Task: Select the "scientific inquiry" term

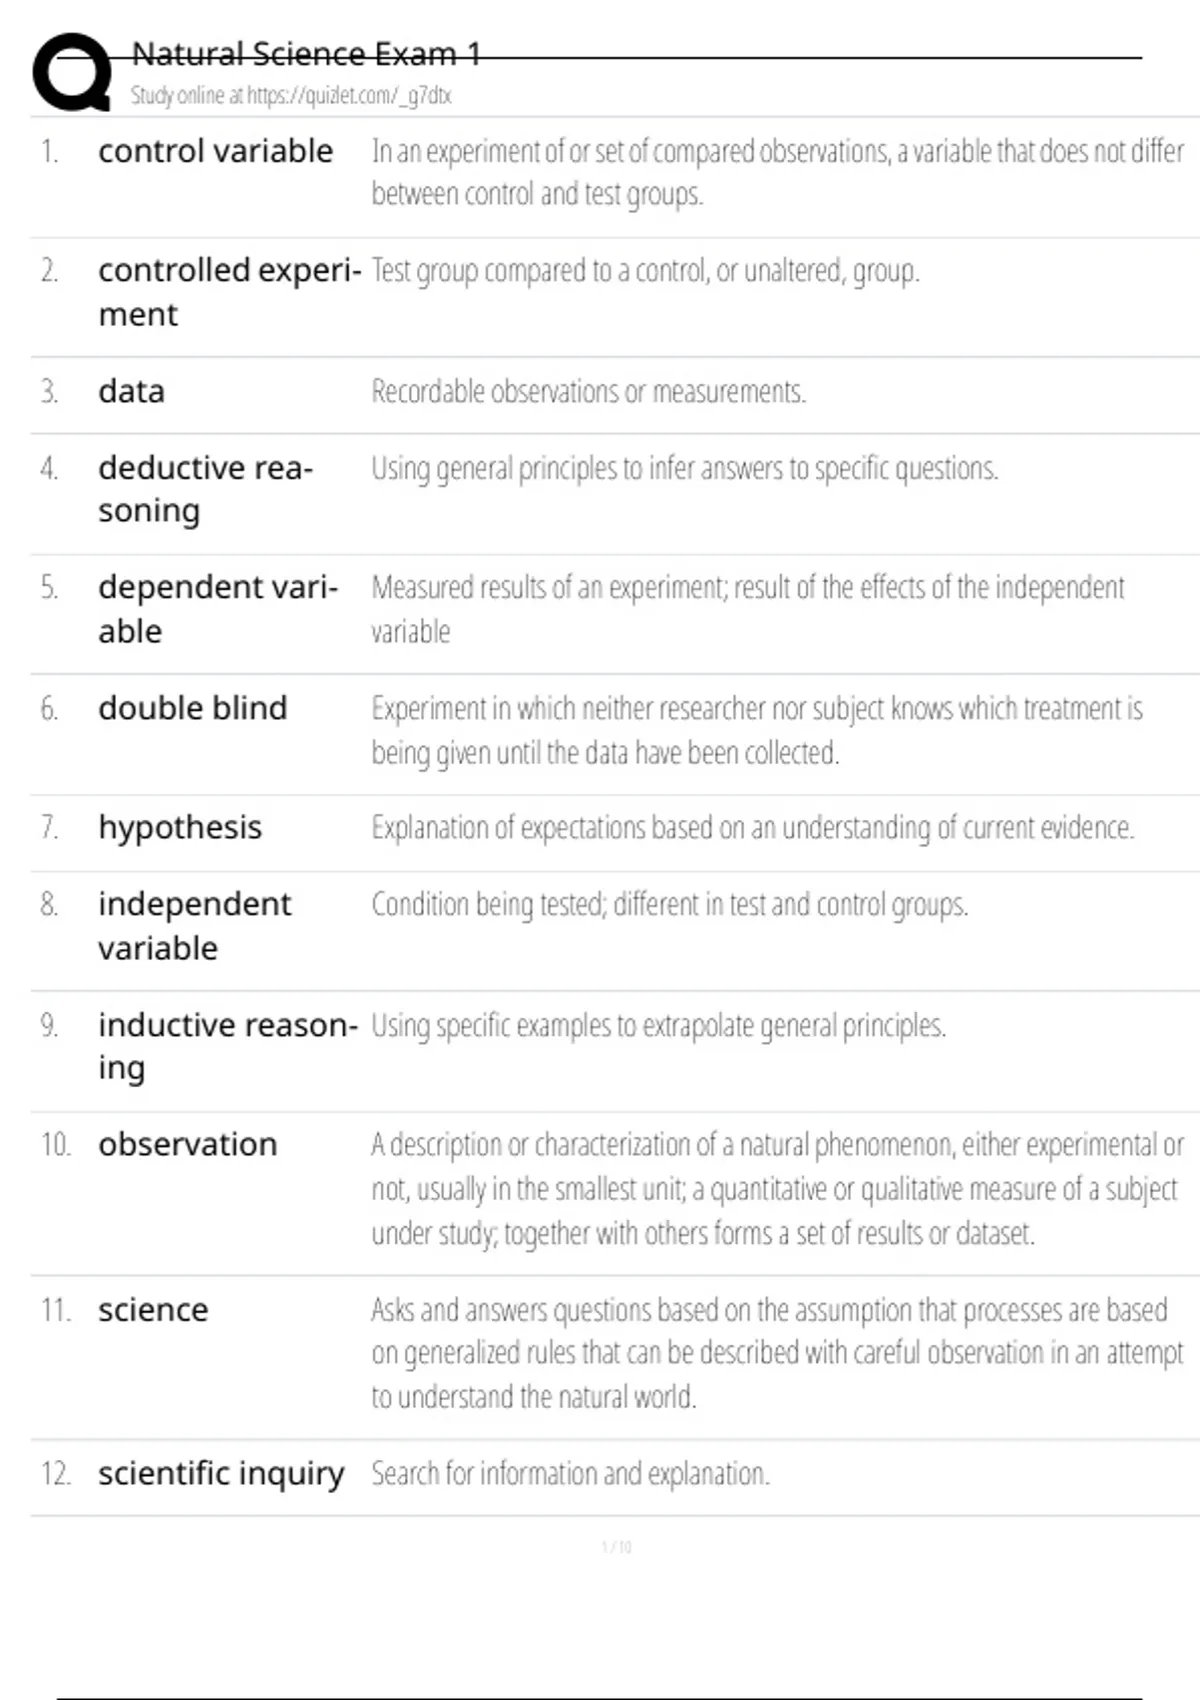Action: (x=221, y=1473)
